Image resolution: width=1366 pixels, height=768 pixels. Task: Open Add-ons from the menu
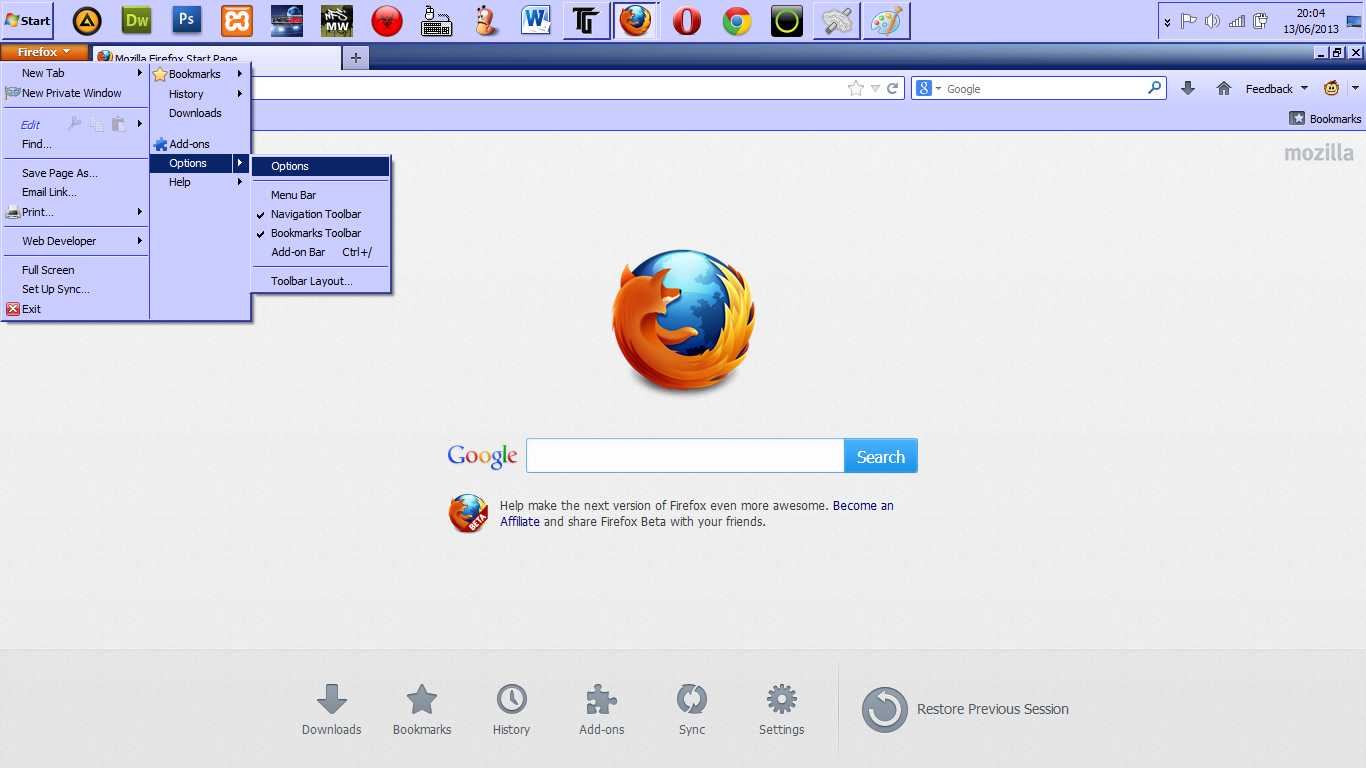[x=199, y=144]
